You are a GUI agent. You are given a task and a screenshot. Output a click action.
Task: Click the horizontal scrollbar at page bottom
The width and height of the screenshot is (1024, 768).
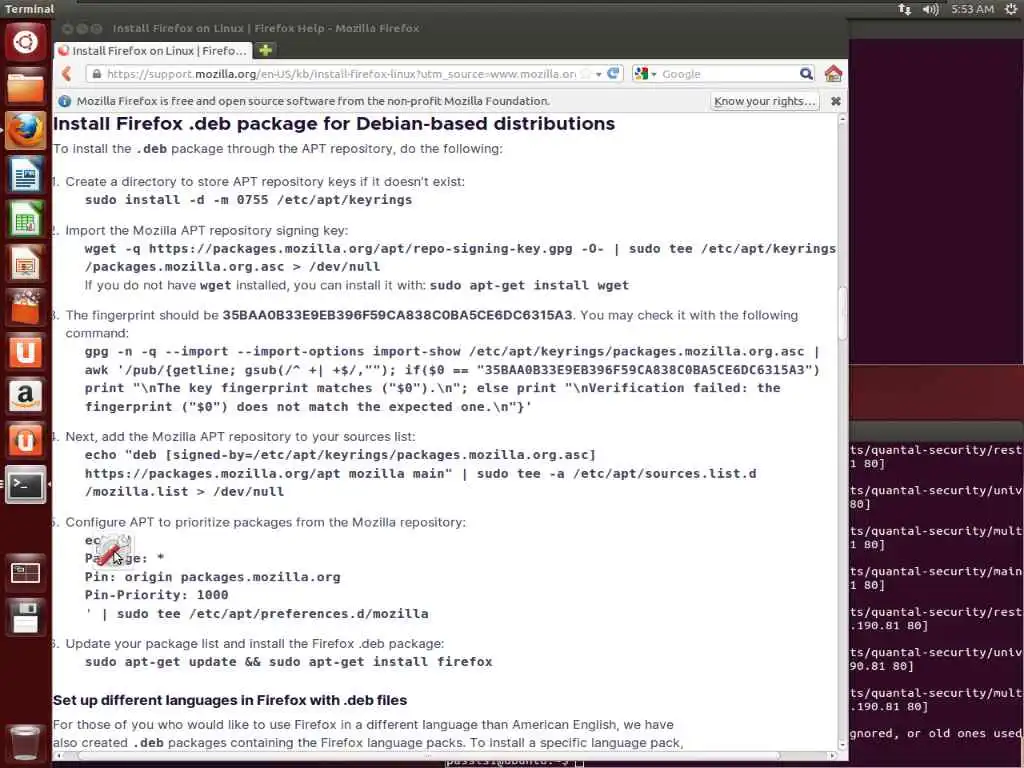pos(428,756)
